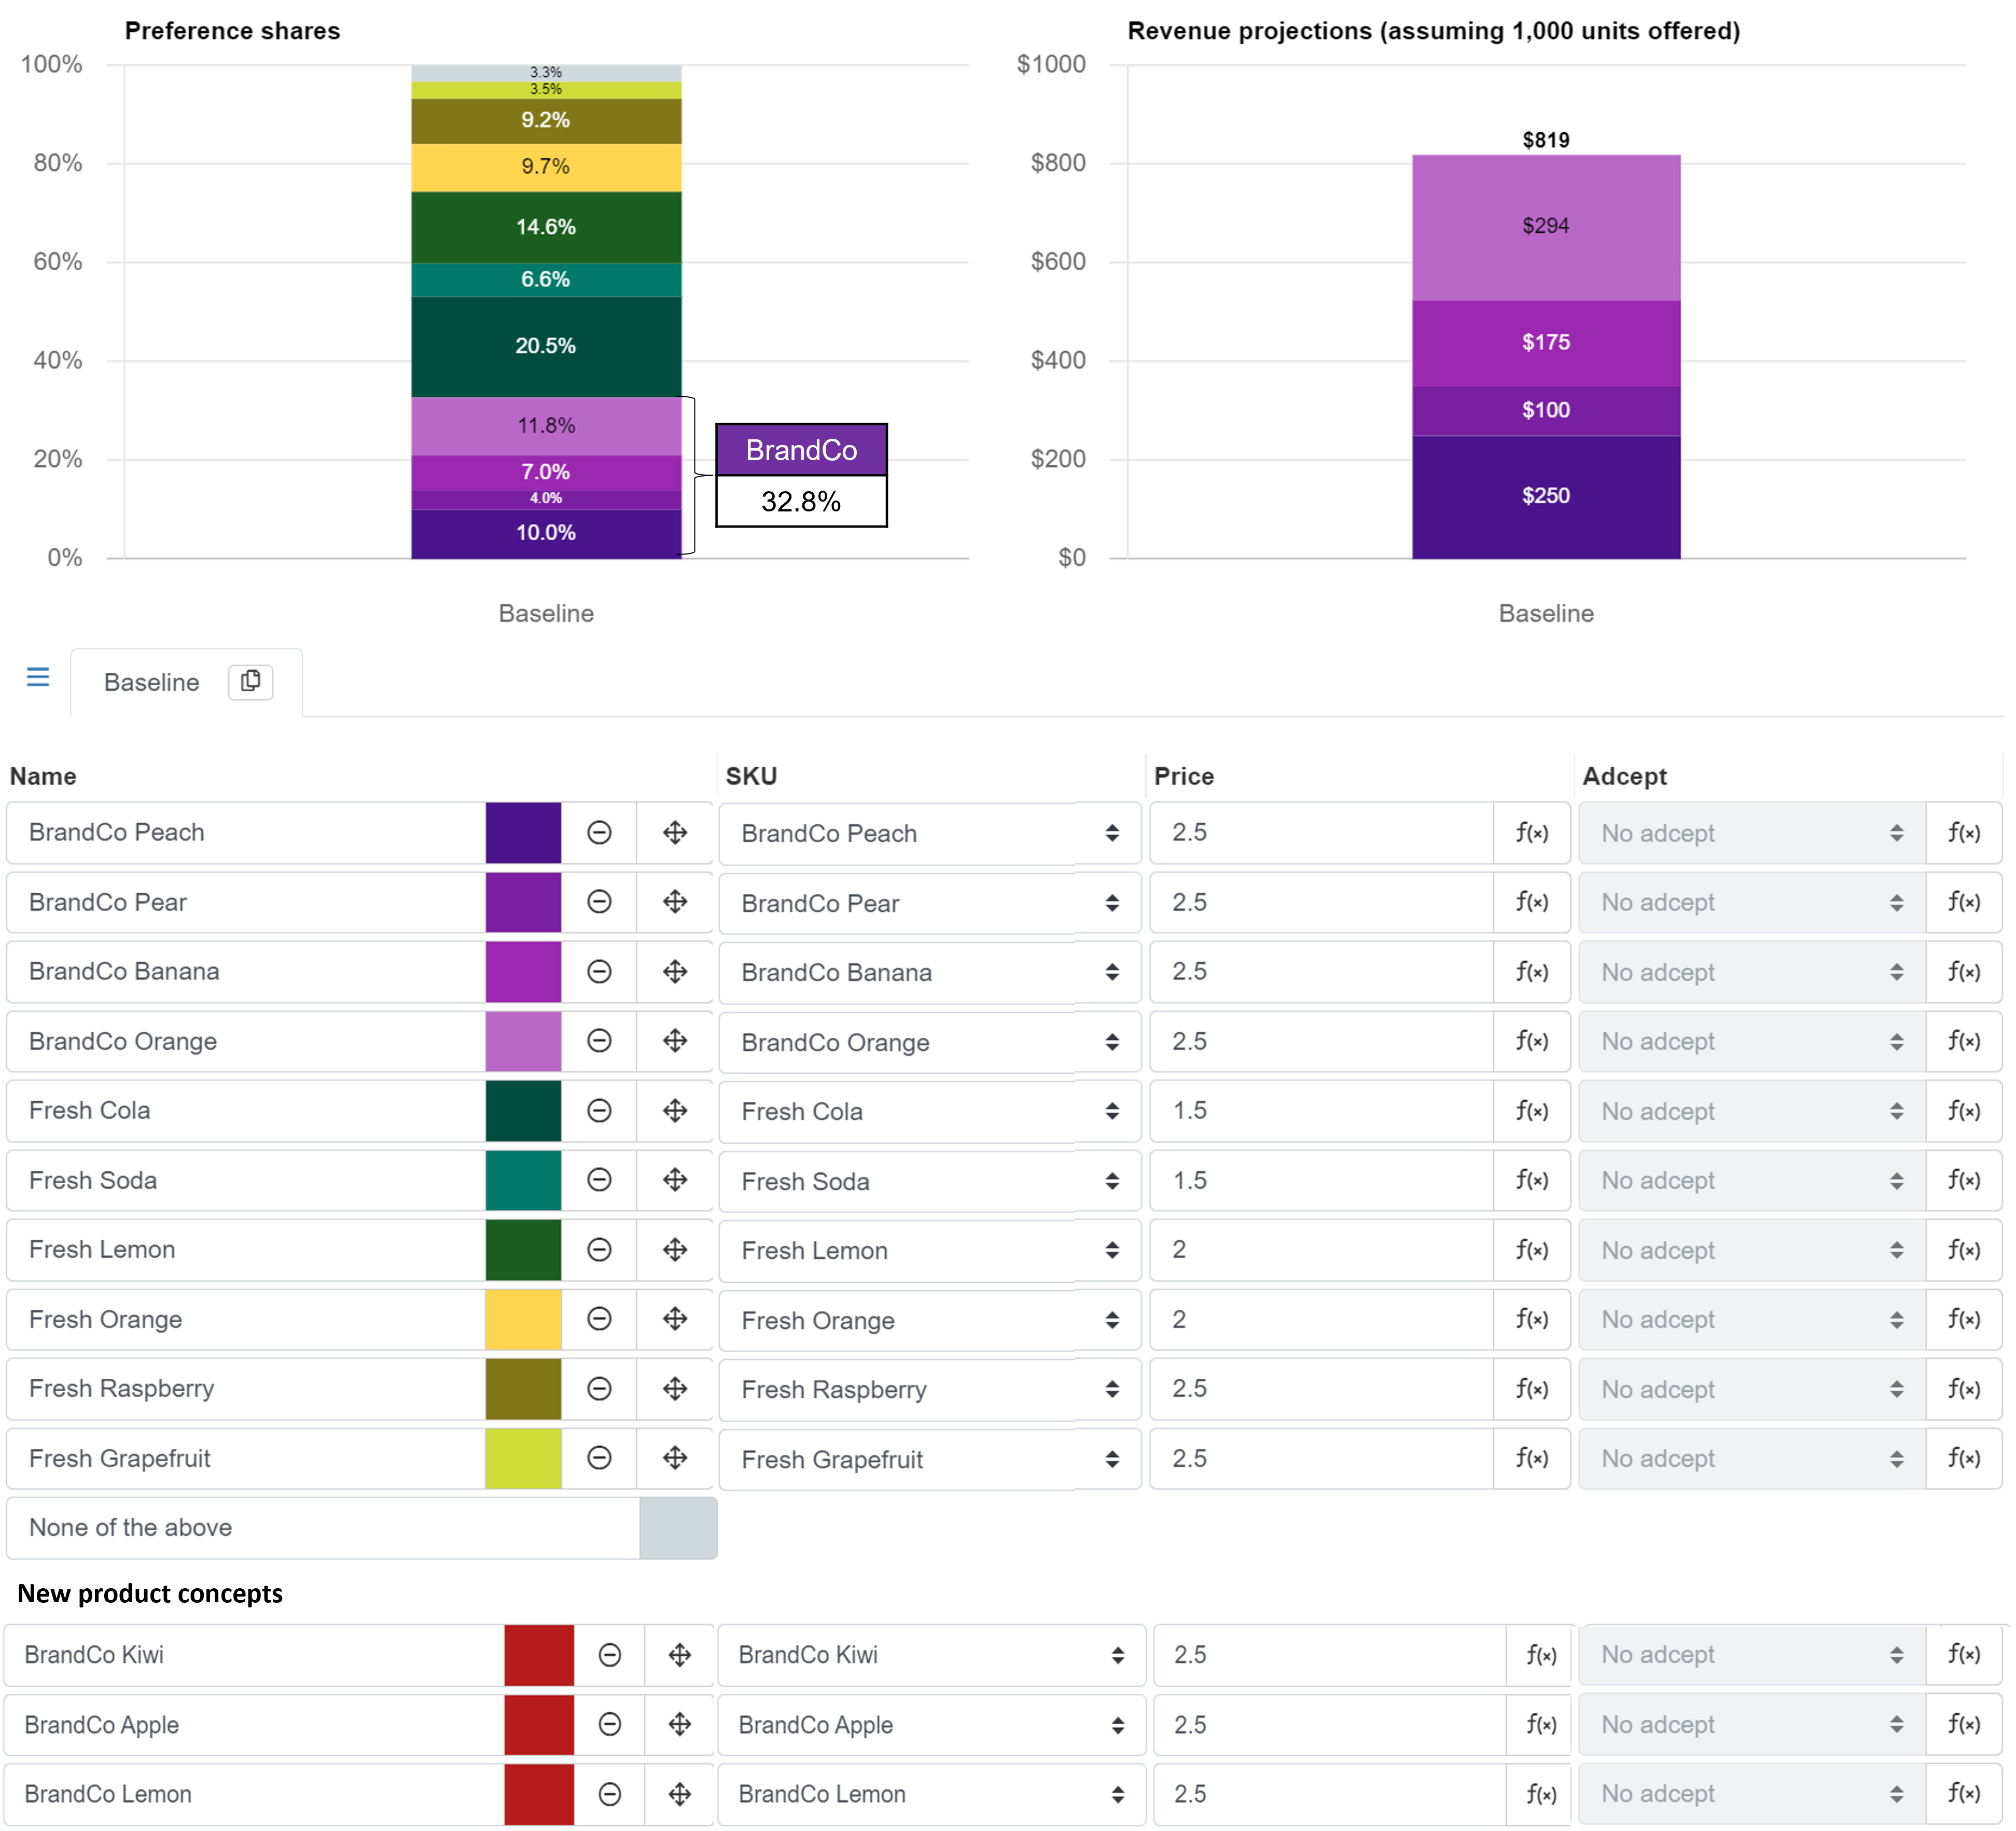Edit the Fresh Cola name field
The image size is (2016, 1831).
pyautogui.click(x=246, y=1111)
